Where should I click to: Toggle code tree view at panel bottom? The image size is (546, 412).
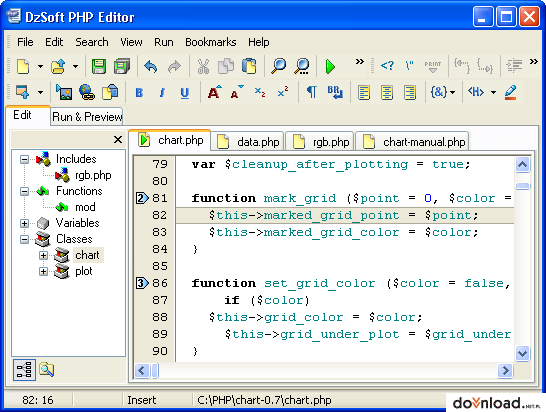[x=24, y=370]
